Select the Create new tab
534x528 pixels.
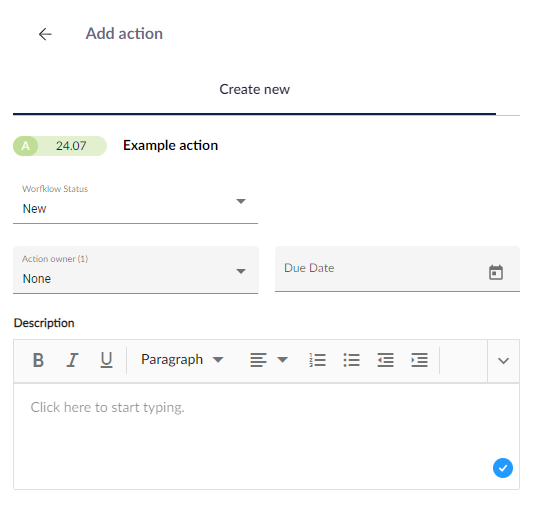(x=254, y=89)
